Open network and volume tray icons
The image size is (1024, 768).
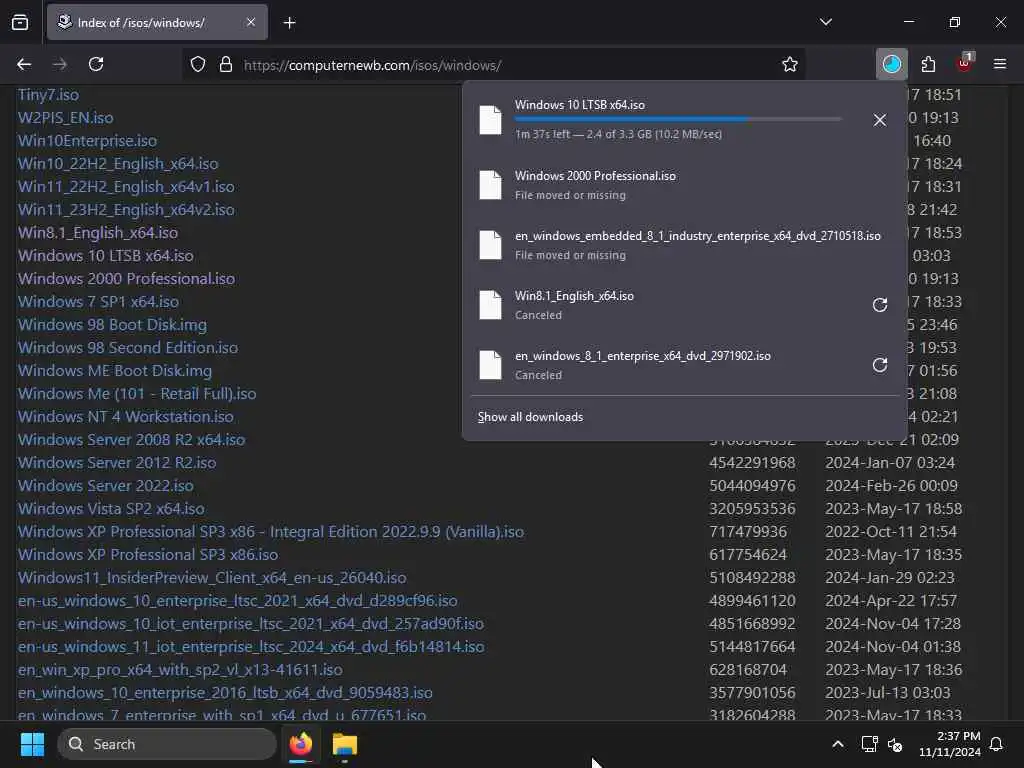(882, 744)
